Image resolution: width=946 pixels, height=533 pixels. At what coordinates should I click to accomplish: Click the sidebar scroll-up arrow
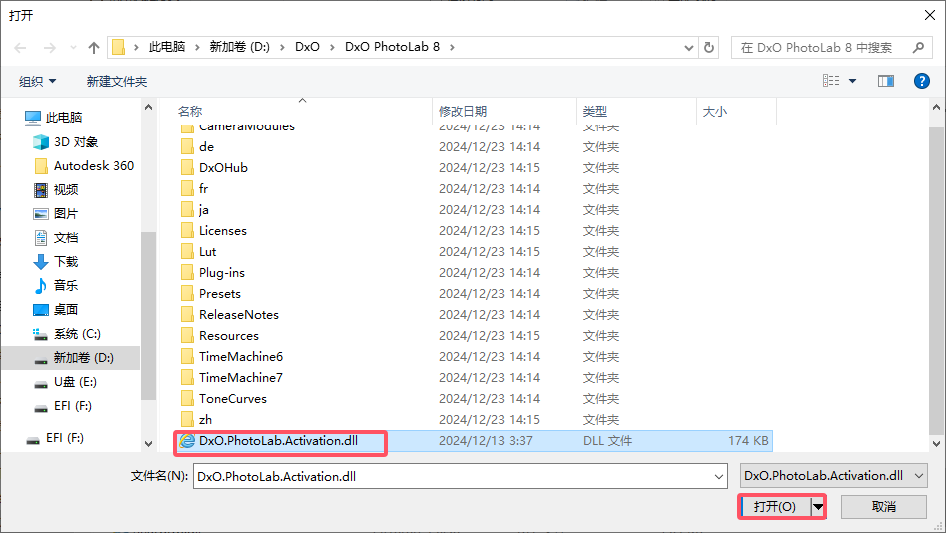[x=148, y=107]
